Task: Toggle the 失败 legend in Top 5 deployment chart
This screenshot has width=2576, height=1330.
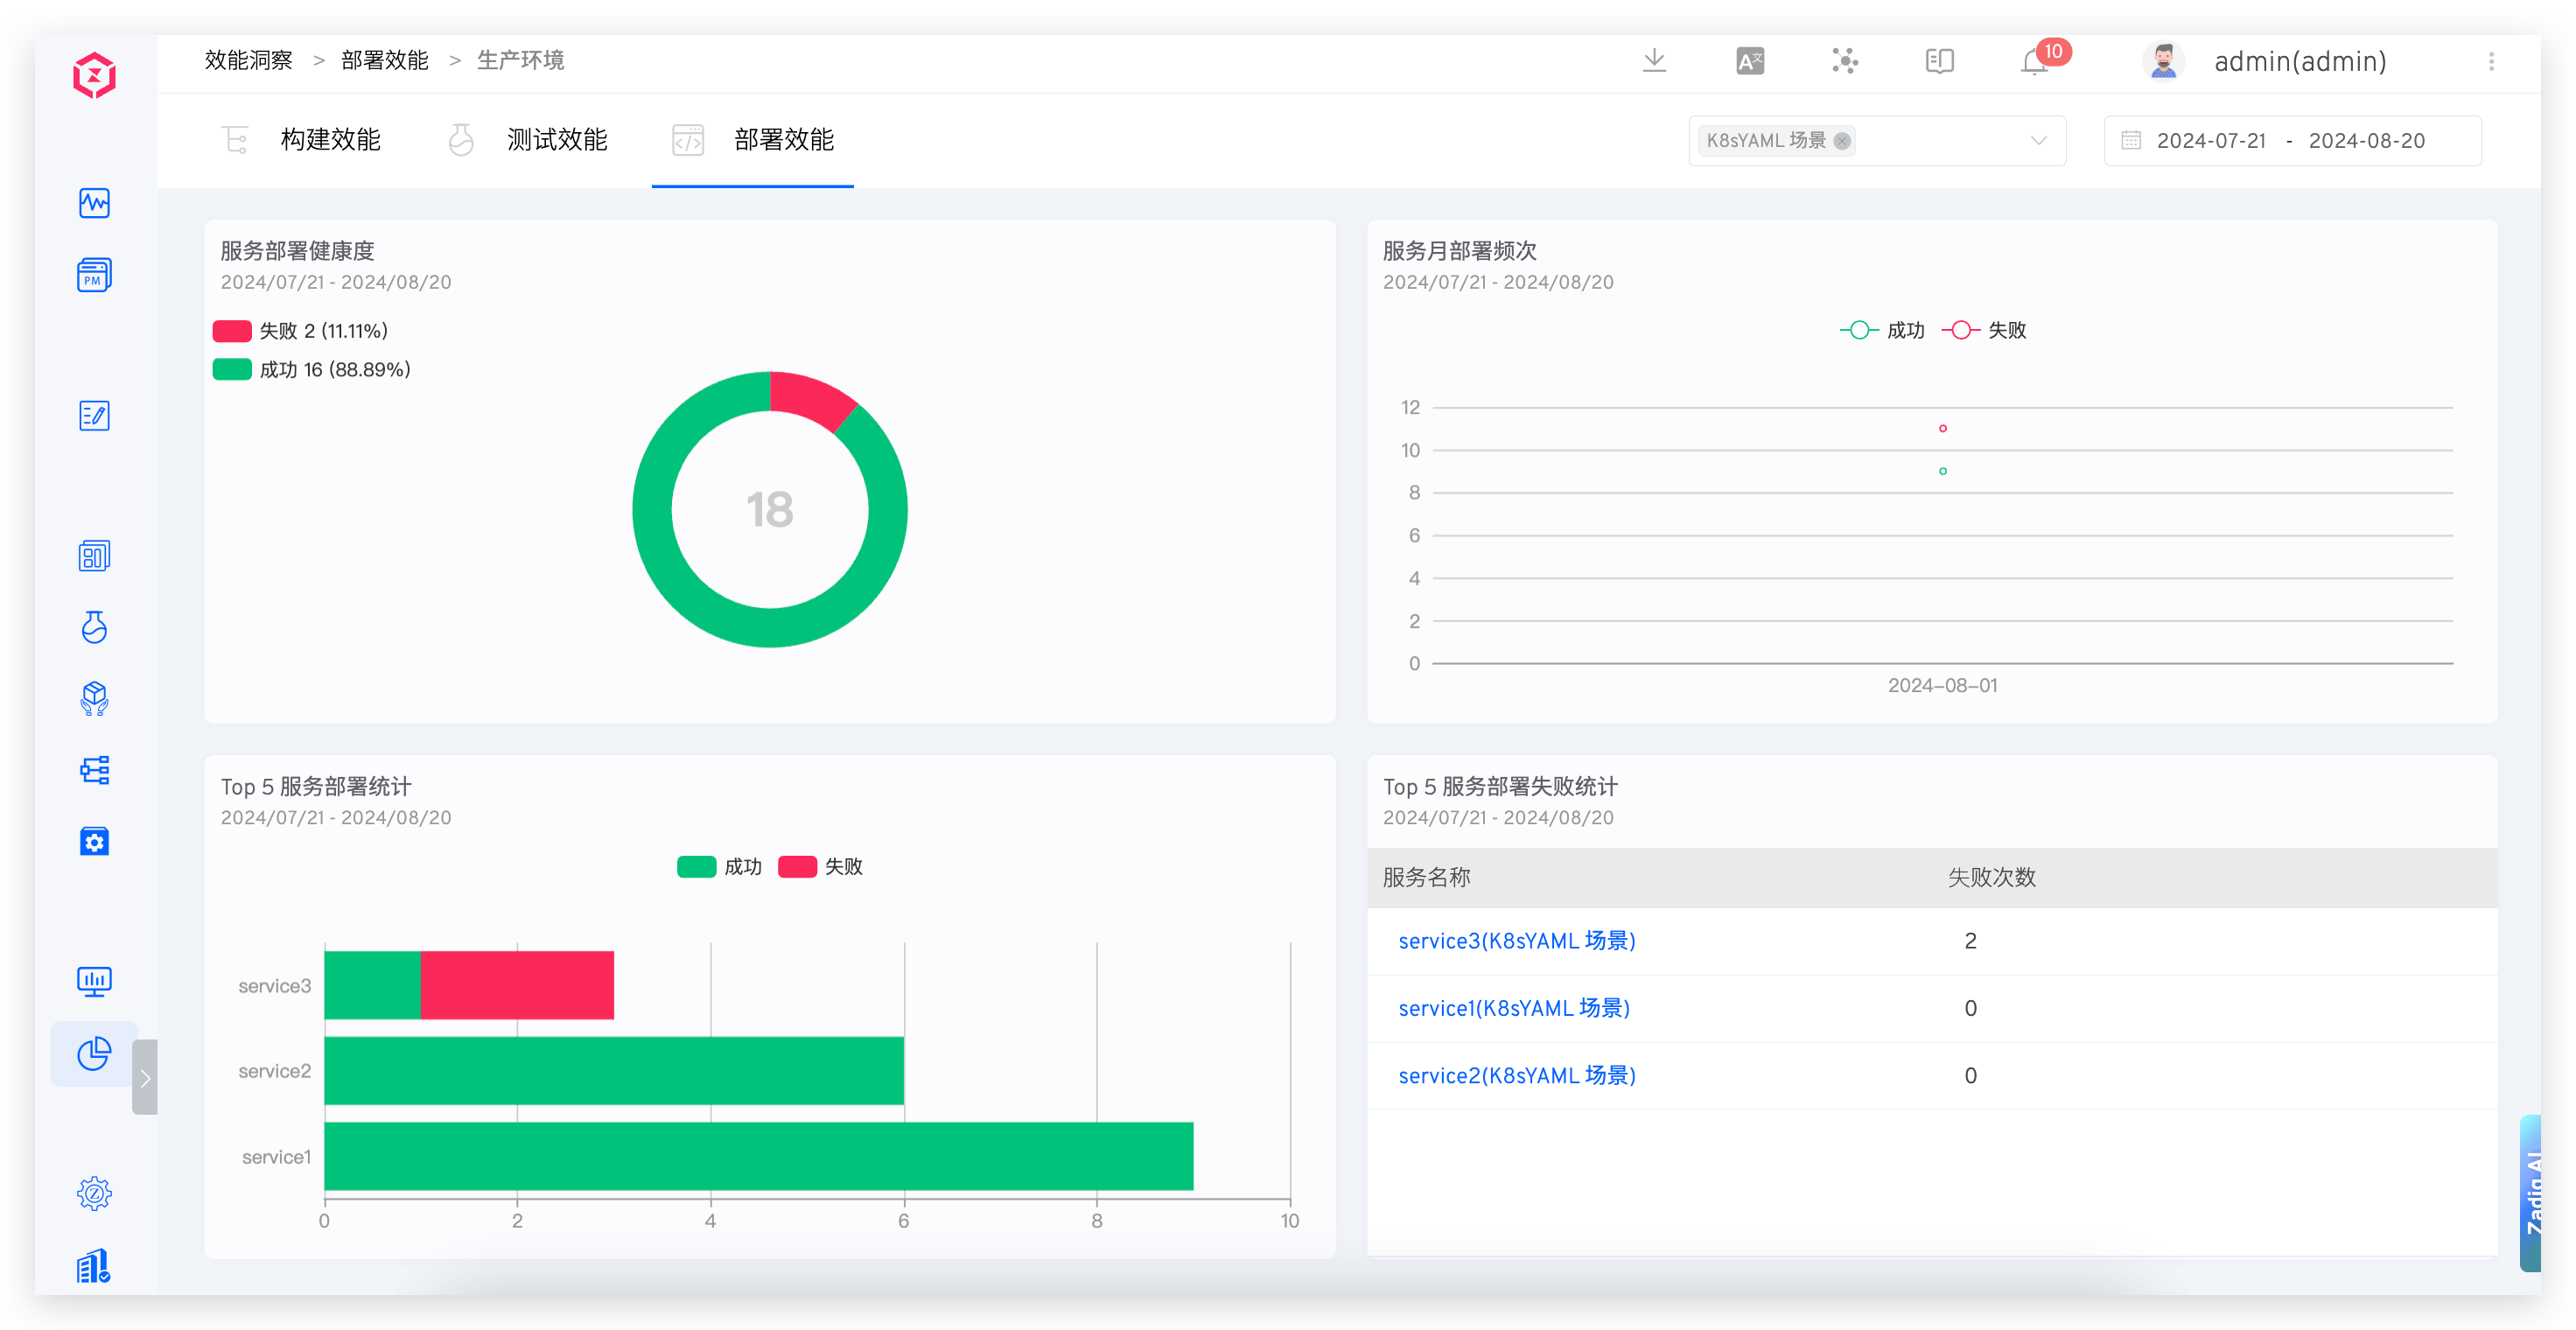Action: (822, 866)
